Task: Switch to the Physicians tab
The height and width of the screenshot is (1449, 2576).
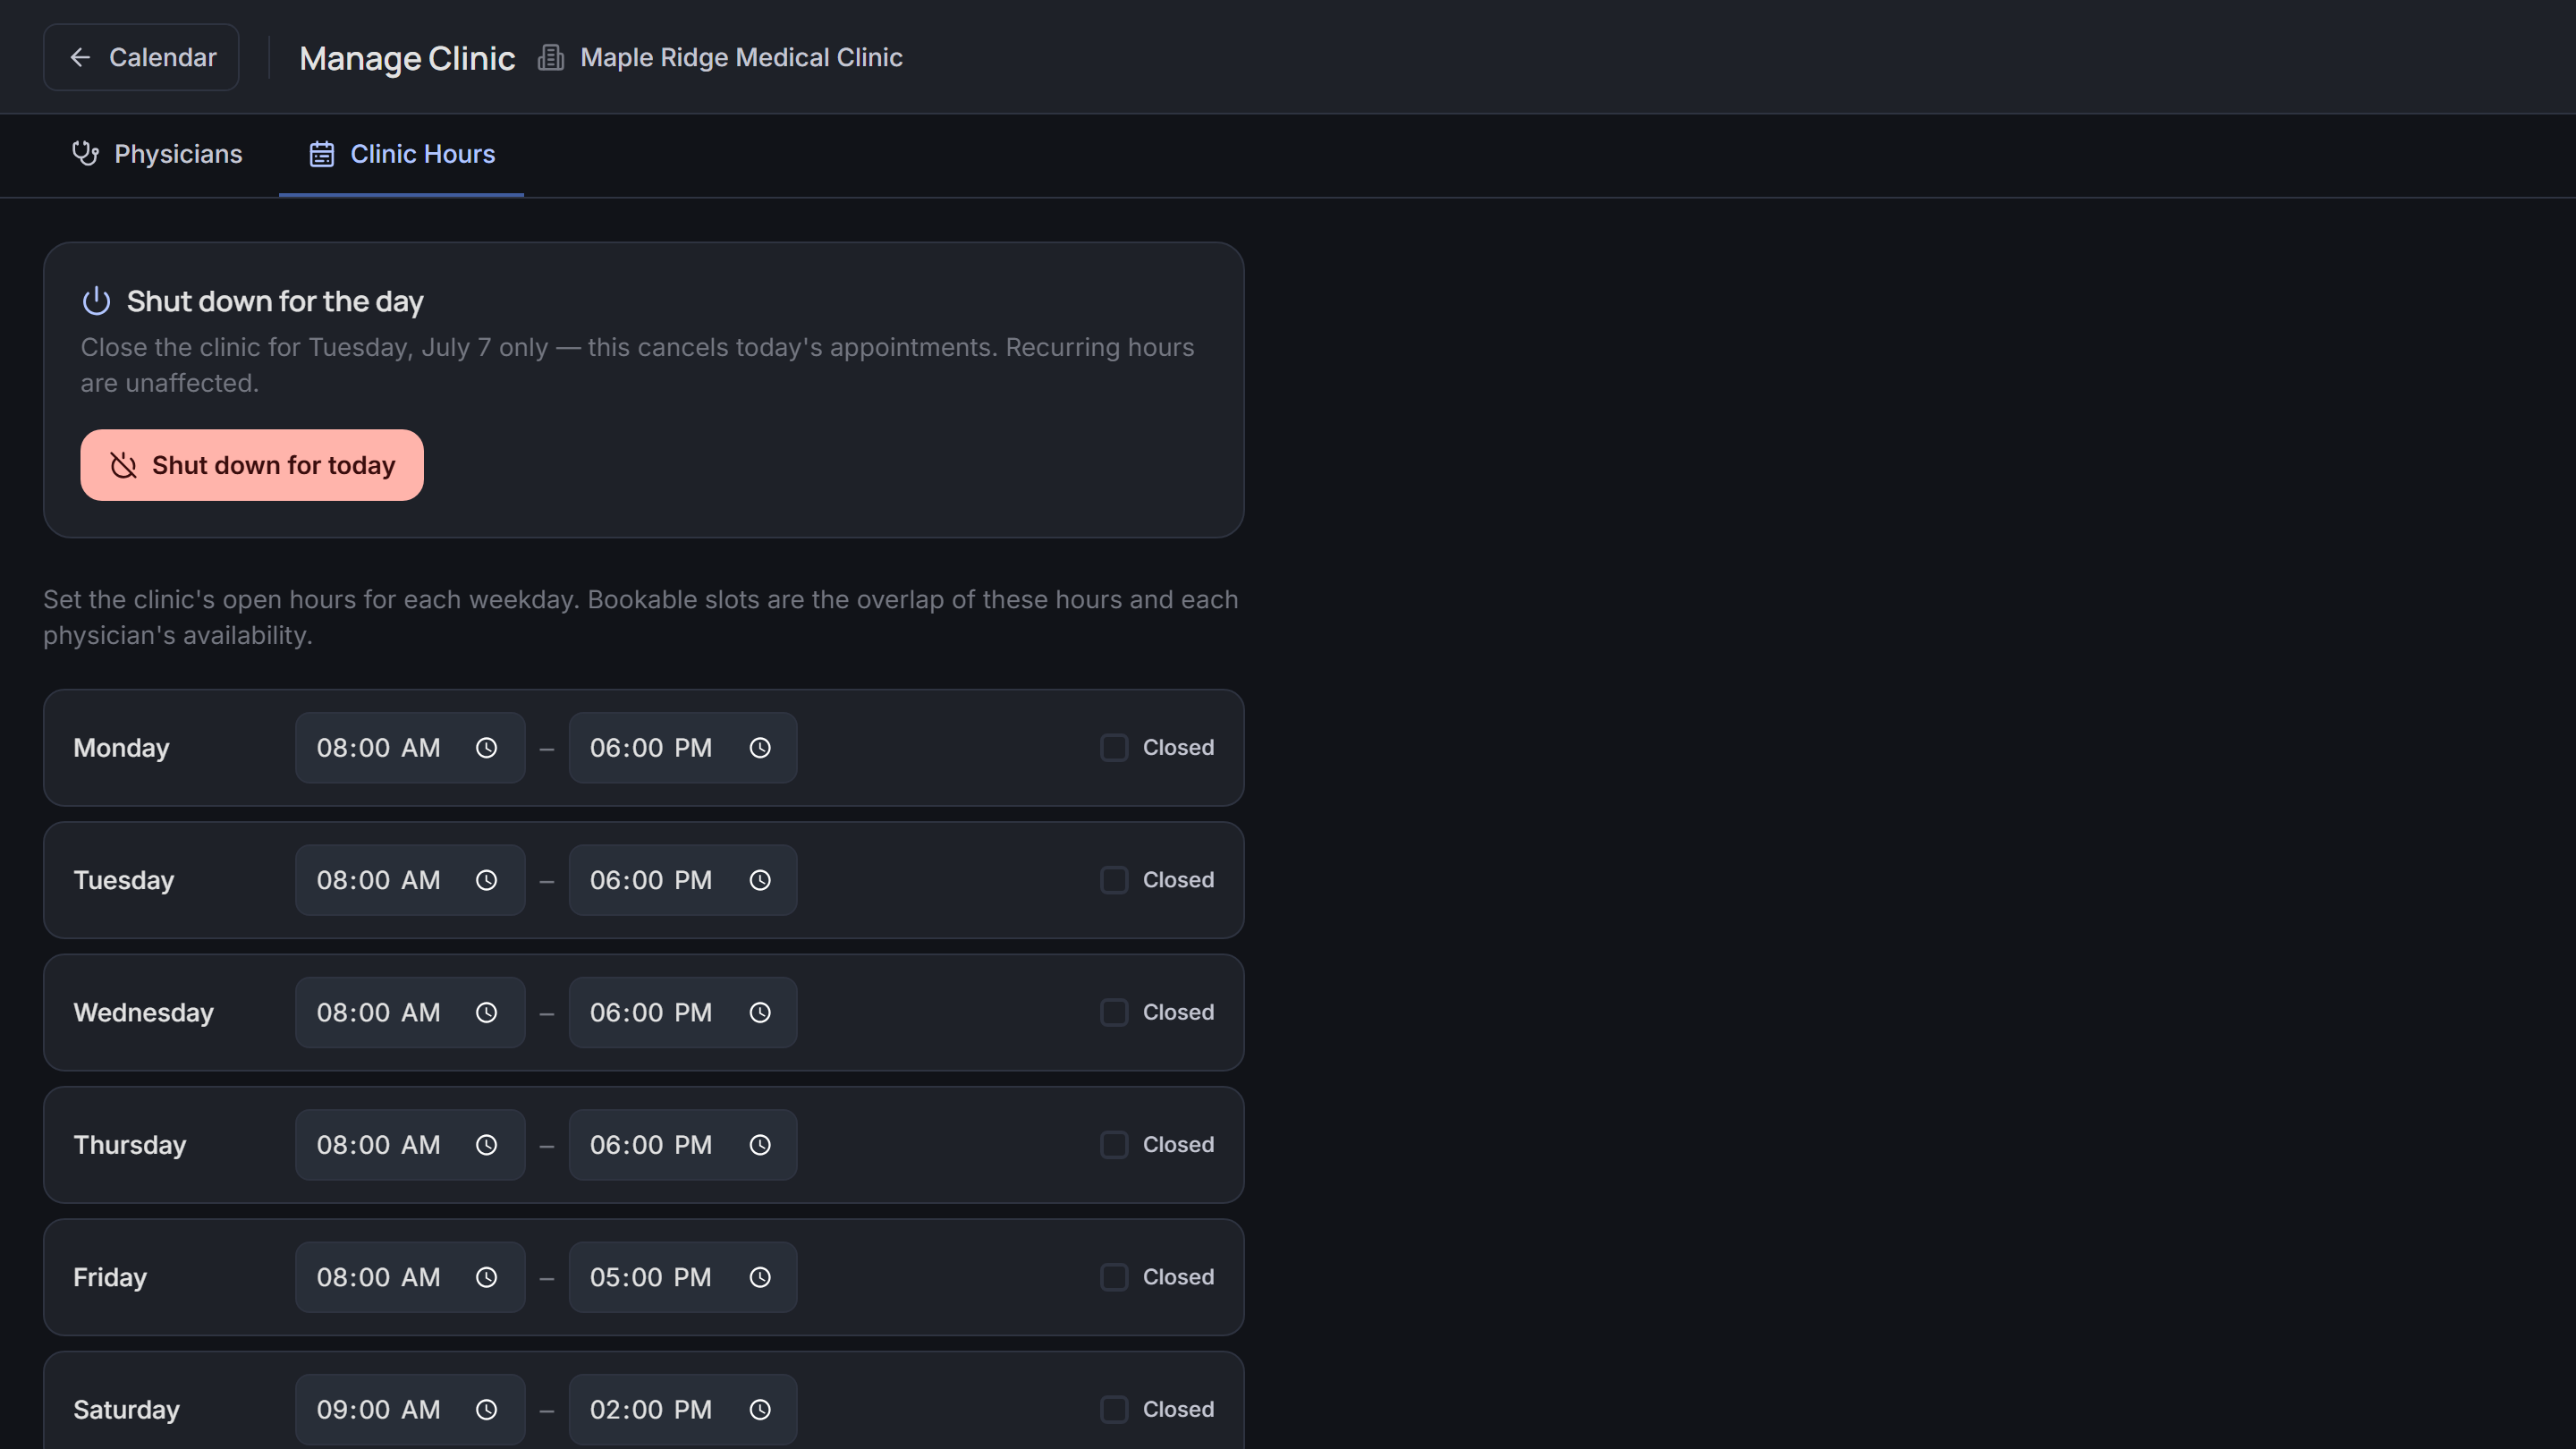Action: point(157,154)
